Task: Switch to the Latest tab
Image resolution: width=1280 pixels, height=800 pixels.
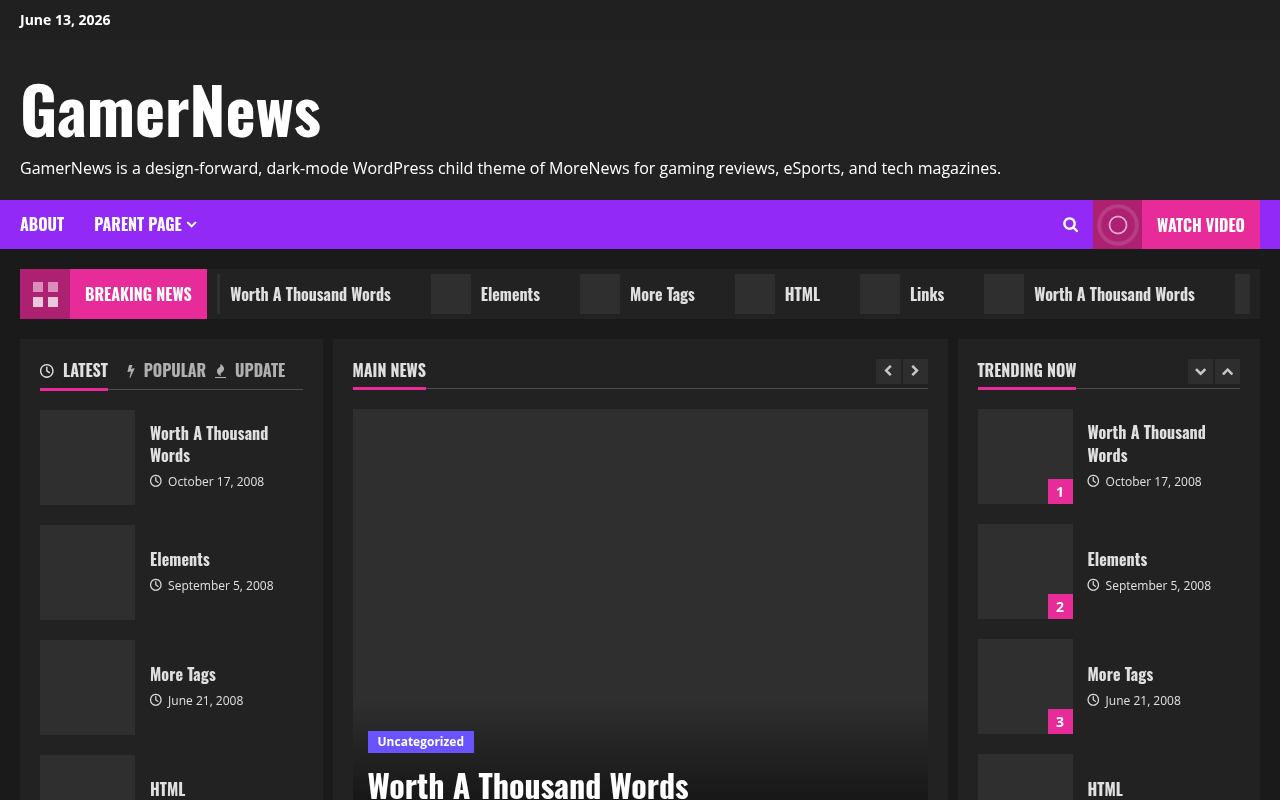Action: click(74, 370)
